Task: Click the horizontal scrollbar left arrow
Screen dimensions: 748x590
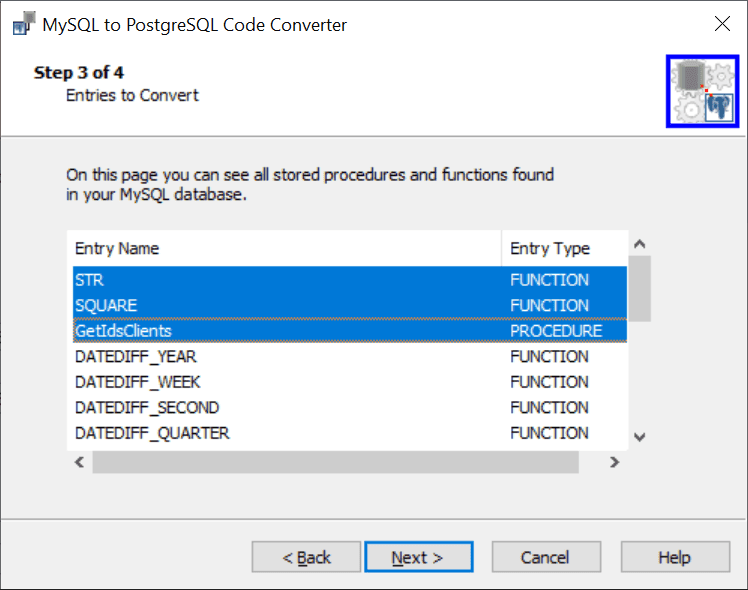Action: coord(80,462)
